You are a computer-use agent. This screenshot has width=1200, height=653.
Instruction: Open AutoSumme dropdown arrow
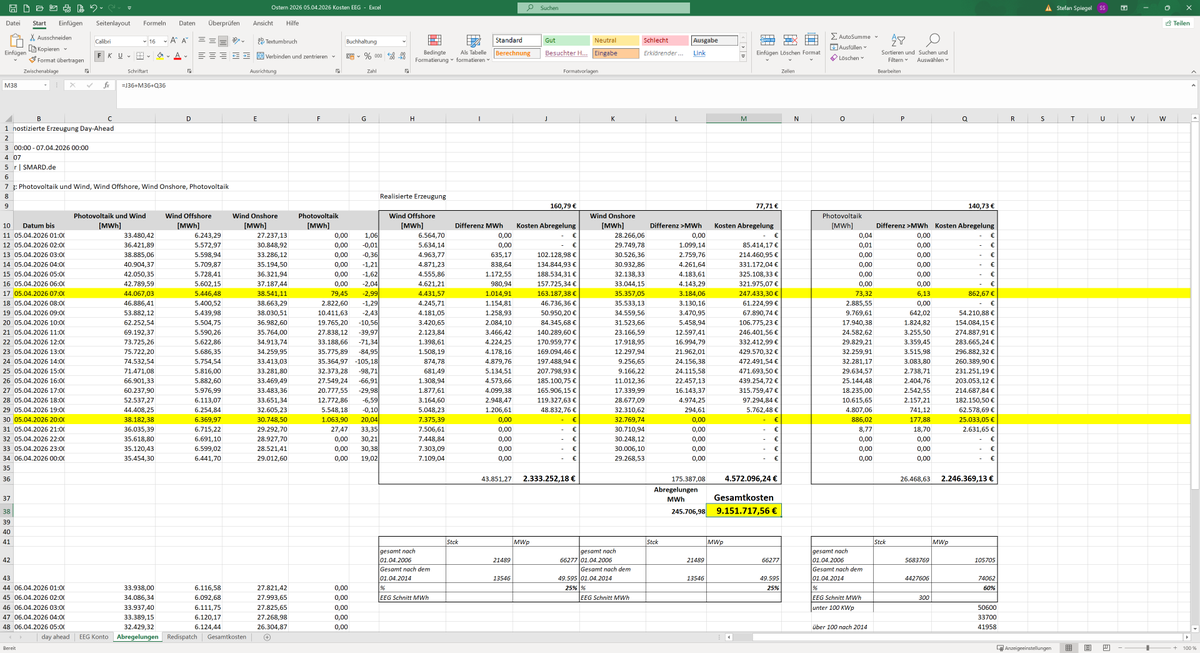(874, 36)
